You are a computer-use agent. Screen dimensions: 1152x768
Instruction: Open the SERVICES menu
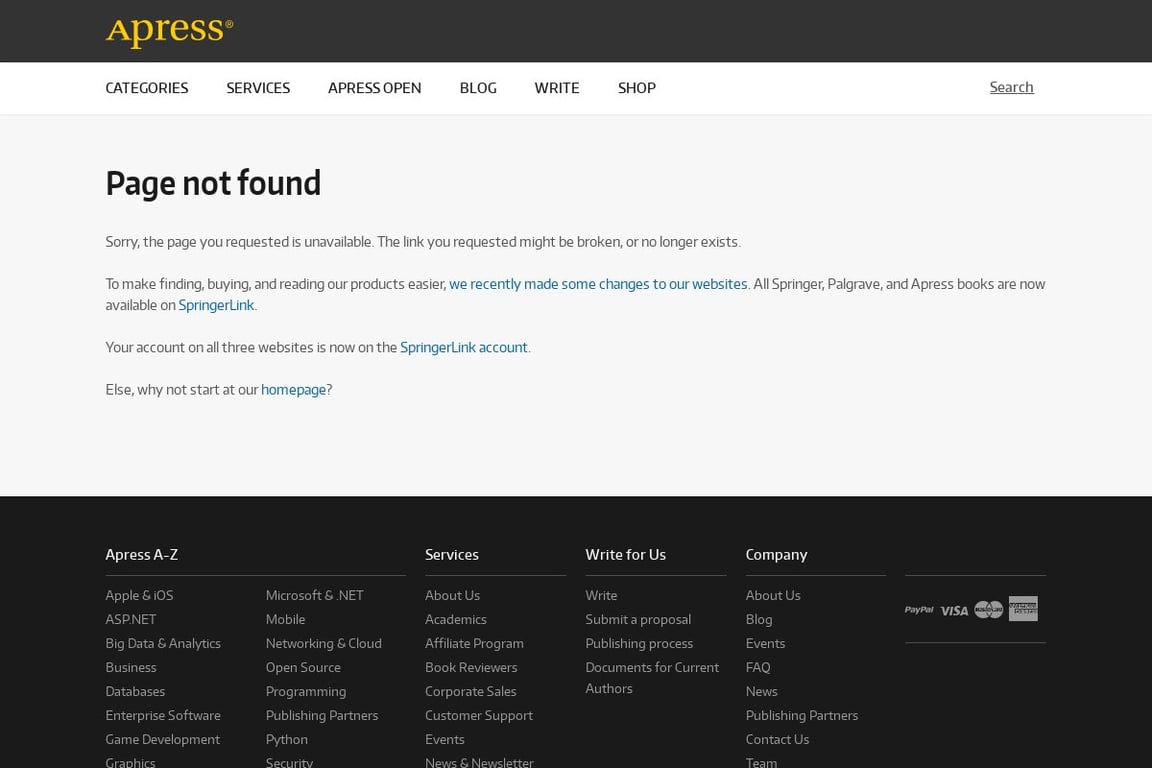258,88
